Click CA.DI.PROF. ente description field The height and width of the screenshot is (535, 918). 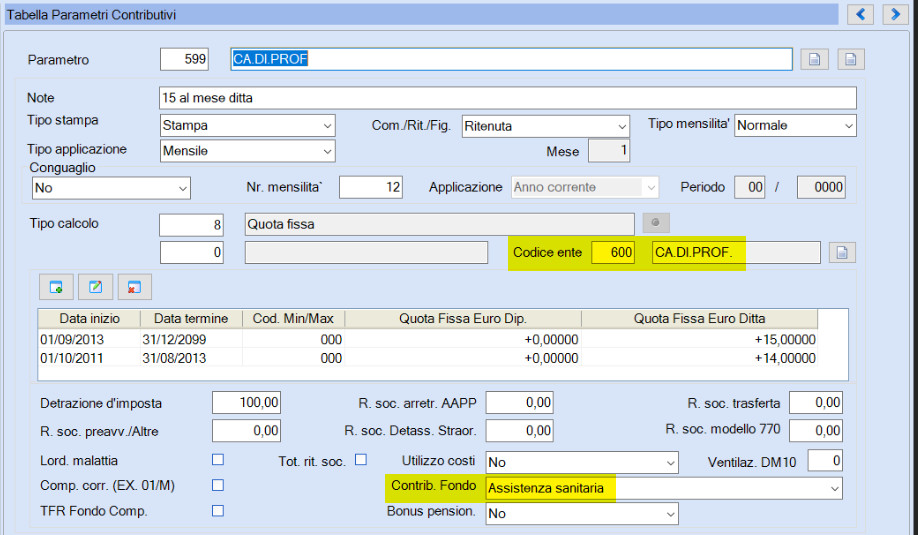point(736,252)
